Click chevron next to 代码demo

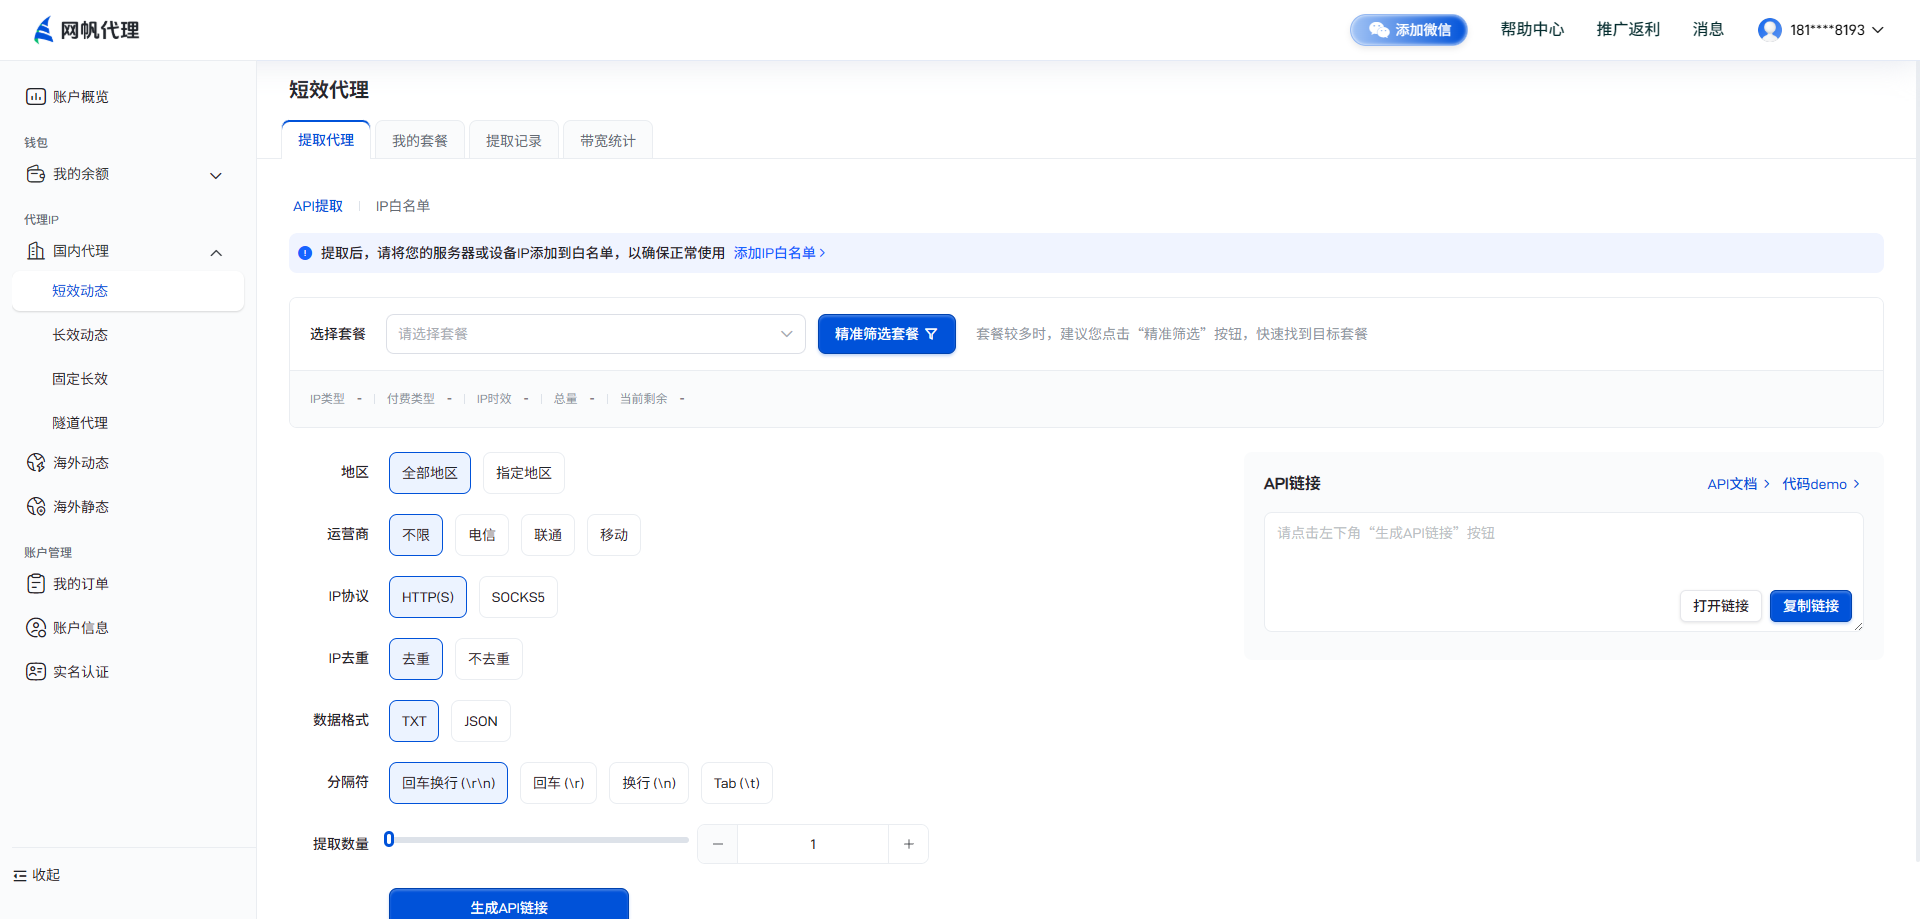pos(1857,484)
